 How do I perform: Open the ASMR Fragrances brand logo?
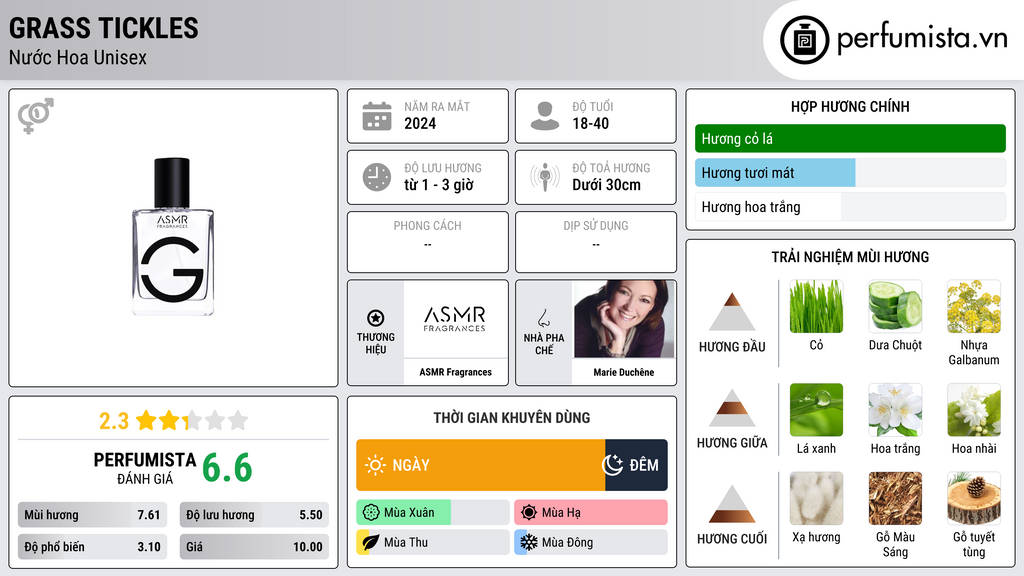click(x=455, y=319)
